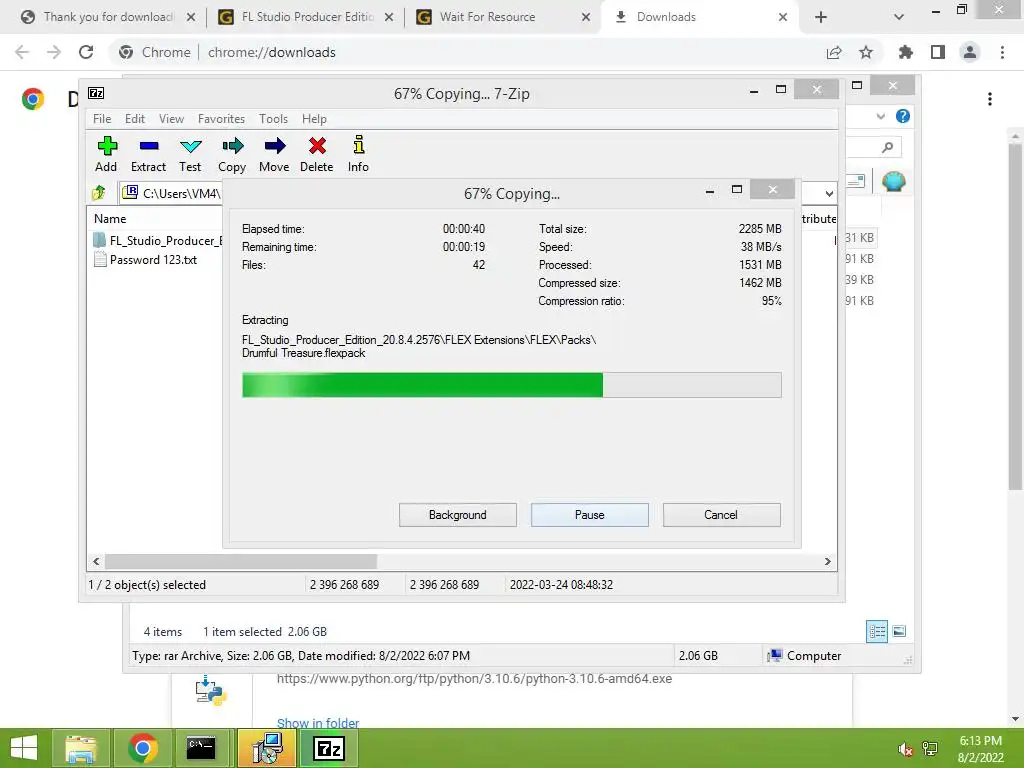
Task: Open the Tools menu in 7-Zip
Action: (273, 119)
